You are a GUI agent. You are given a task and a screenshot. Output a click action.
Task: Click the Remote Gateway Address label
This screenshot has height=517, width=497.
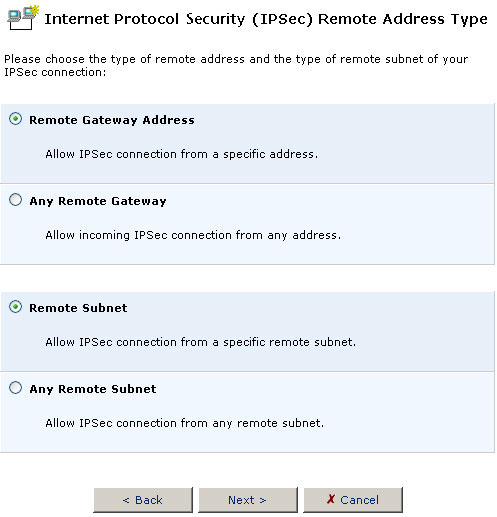[112, 120]
